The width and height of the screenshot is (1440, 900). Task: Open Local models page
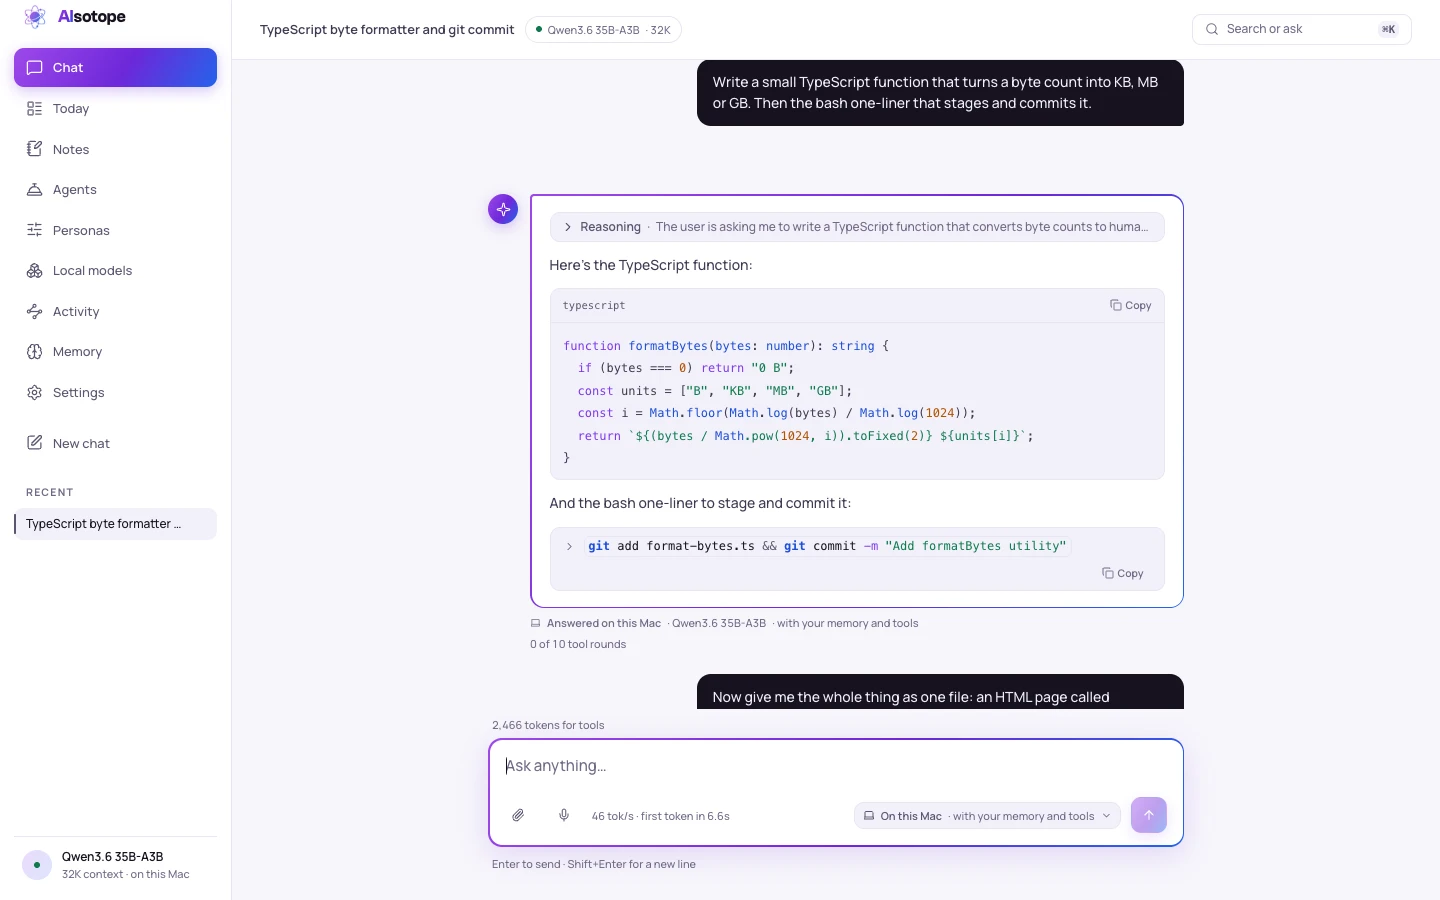pos(115,270)
